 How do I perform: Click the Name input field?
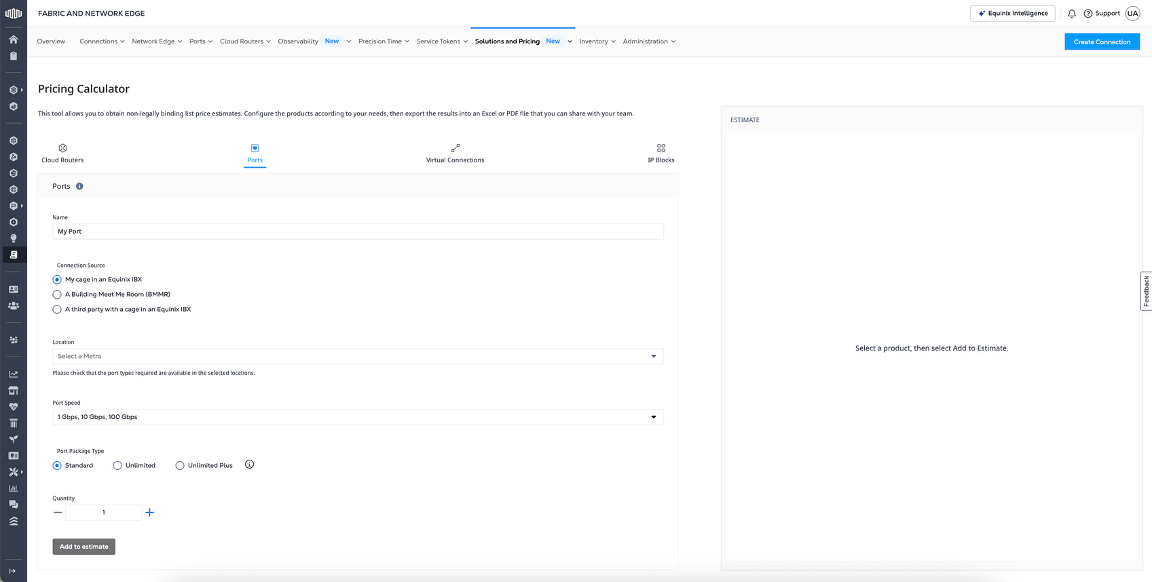357,231
